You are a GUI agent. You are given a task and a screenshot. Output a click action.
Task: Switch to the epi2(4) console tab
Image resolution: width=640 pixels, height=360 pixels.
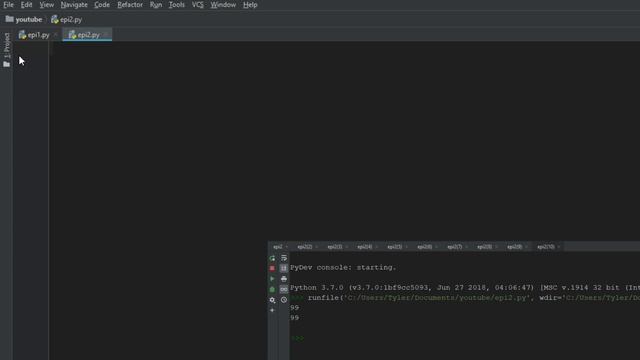[x=364, y=247]
